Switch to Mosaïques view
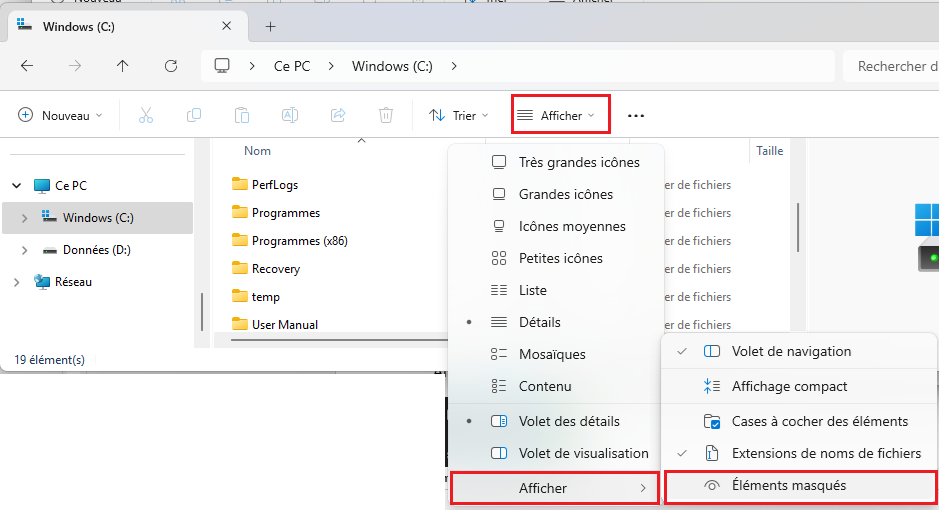939x510 pixels. coord(556,354)
